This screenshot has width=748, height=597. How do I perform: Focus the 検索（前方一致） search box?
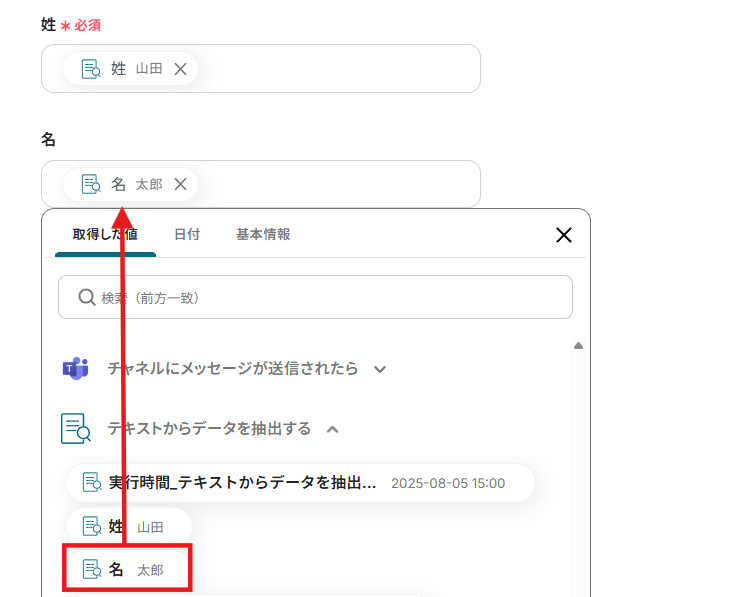point(315,297)
